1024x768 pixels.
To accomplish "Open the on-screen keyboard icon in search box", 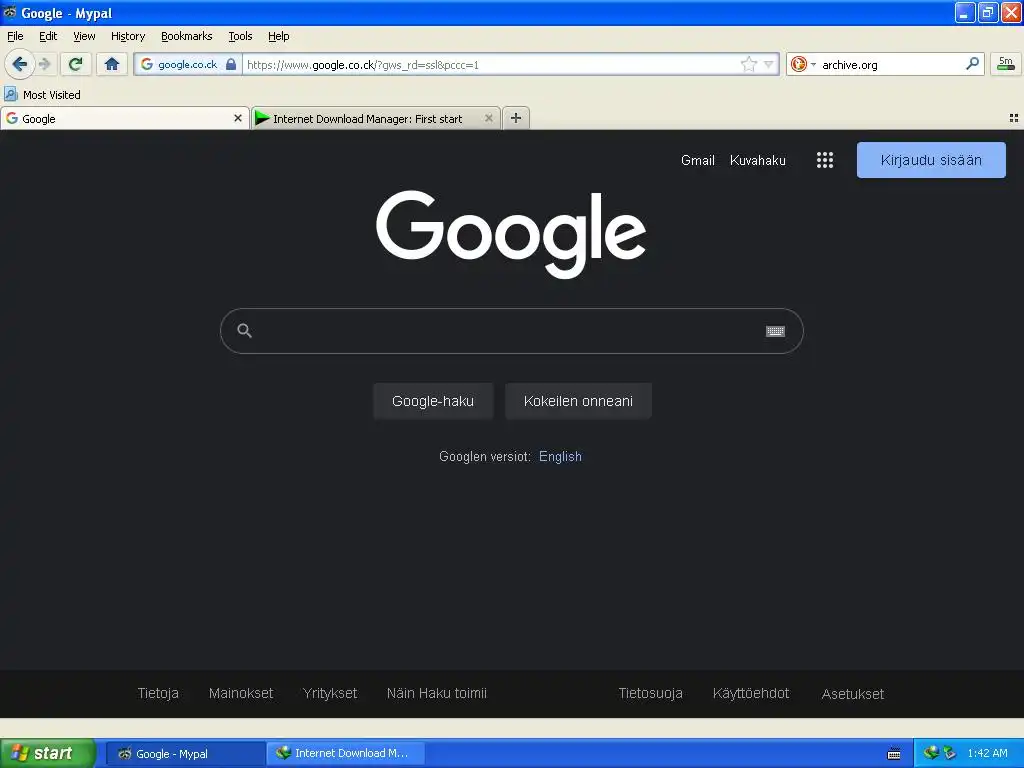I will (x=775, y=331).
